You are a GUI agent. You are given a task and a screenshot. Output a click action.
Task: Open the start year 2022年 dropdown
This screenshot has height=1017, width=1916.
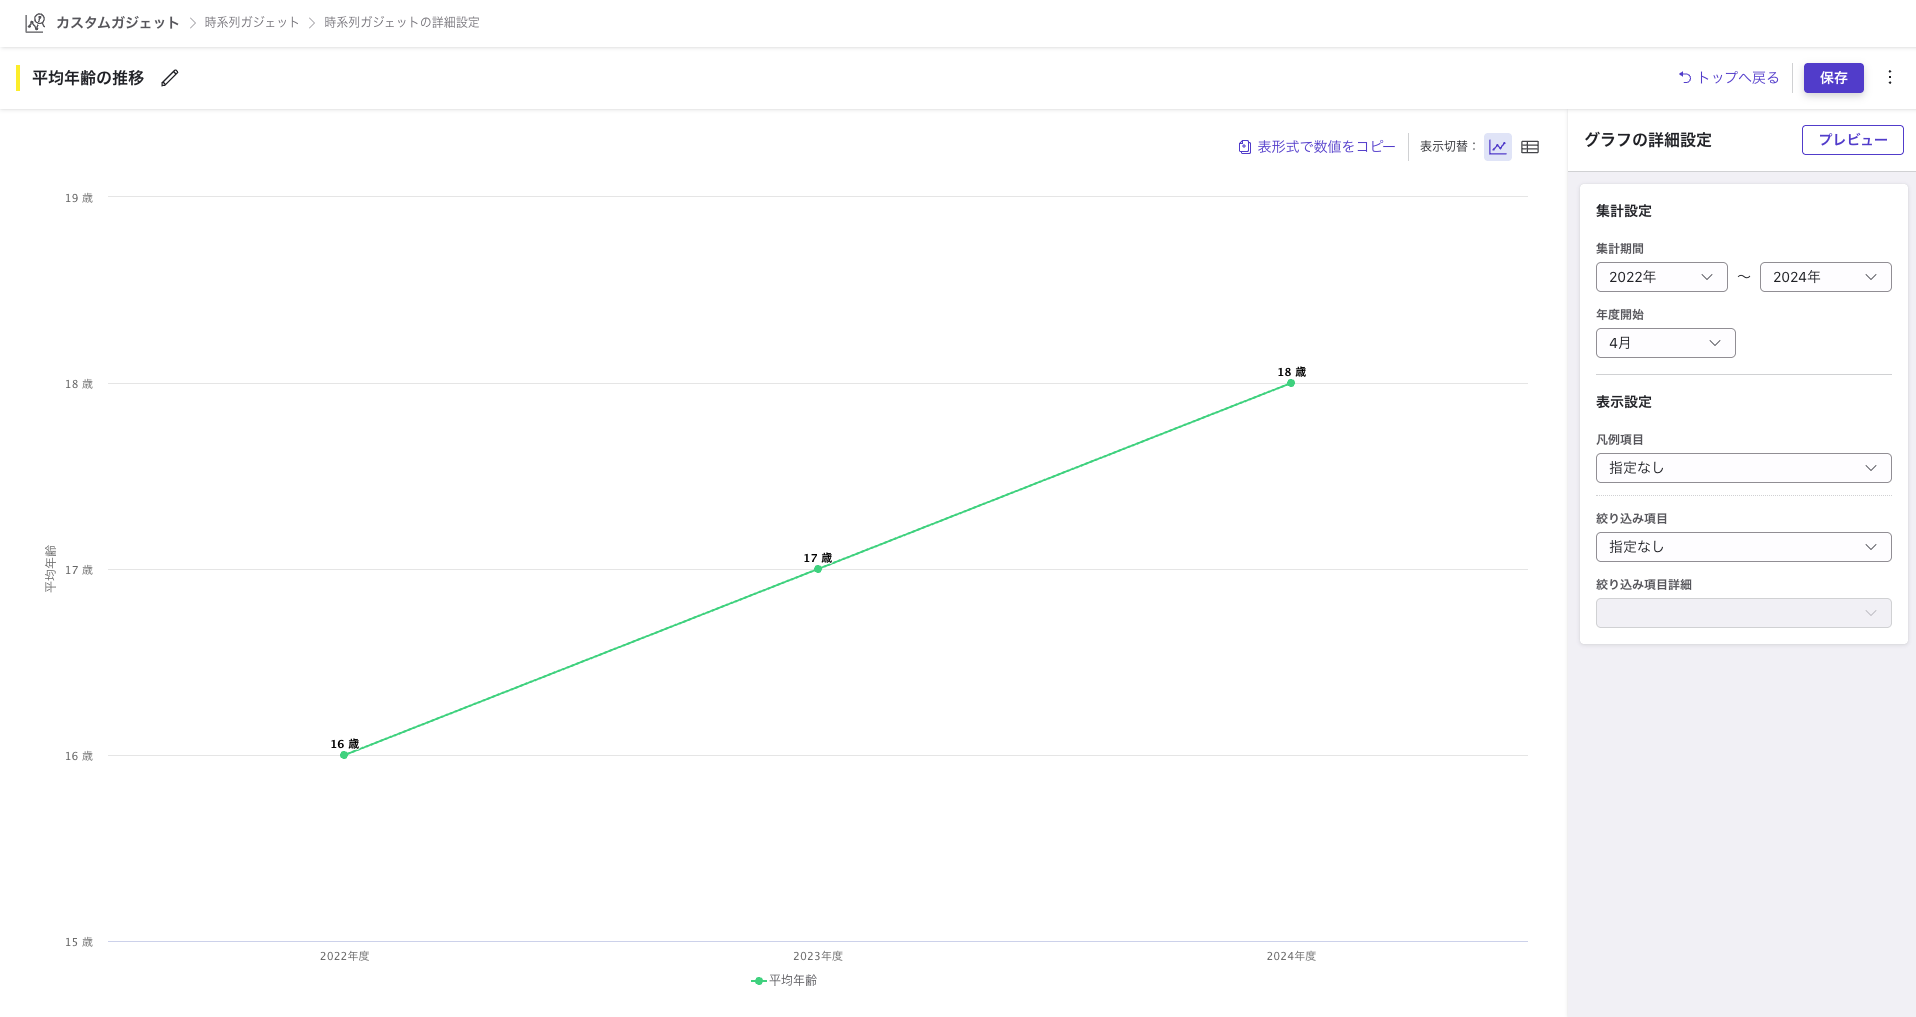pyautogui.click(x=1661, y=277)
